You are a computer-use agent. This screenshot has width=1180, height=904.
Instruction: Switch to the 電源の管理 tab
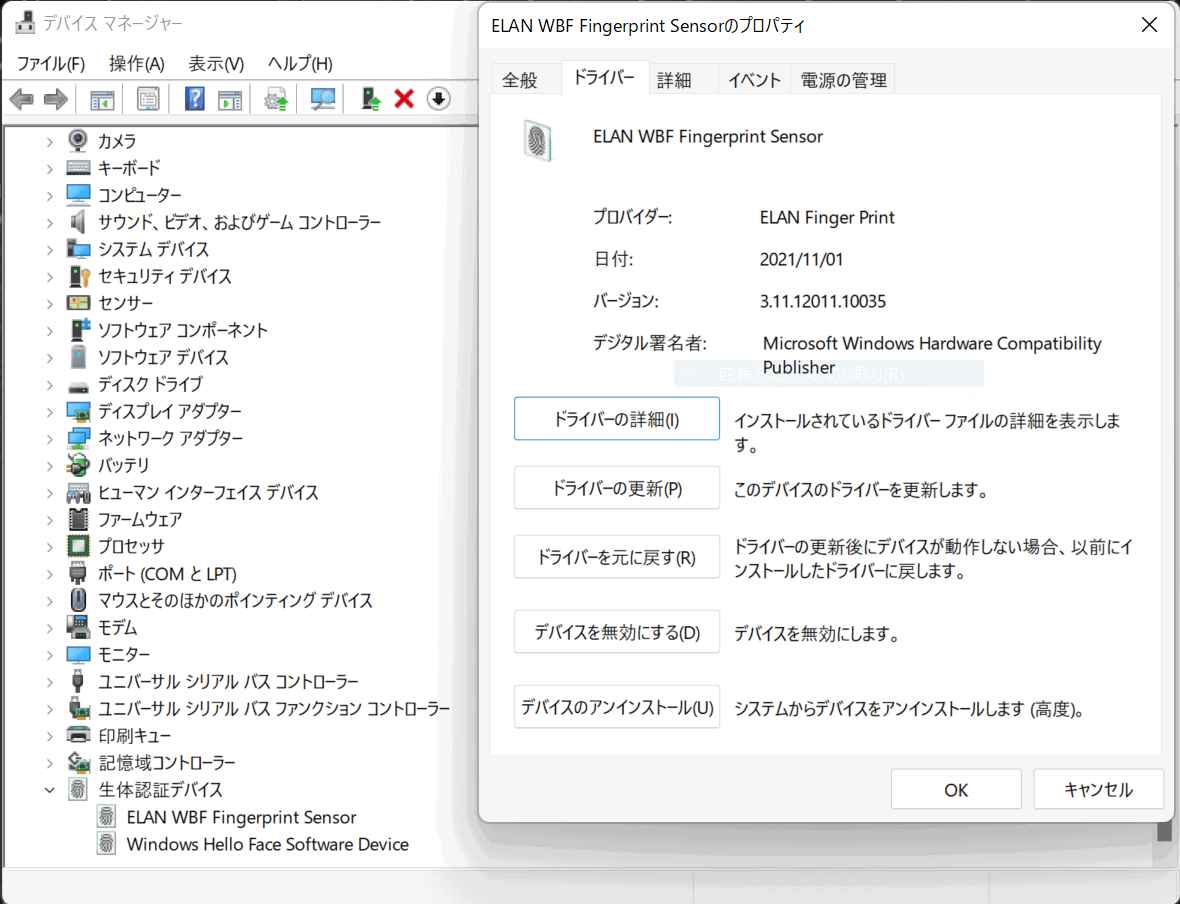click(843, 80)
